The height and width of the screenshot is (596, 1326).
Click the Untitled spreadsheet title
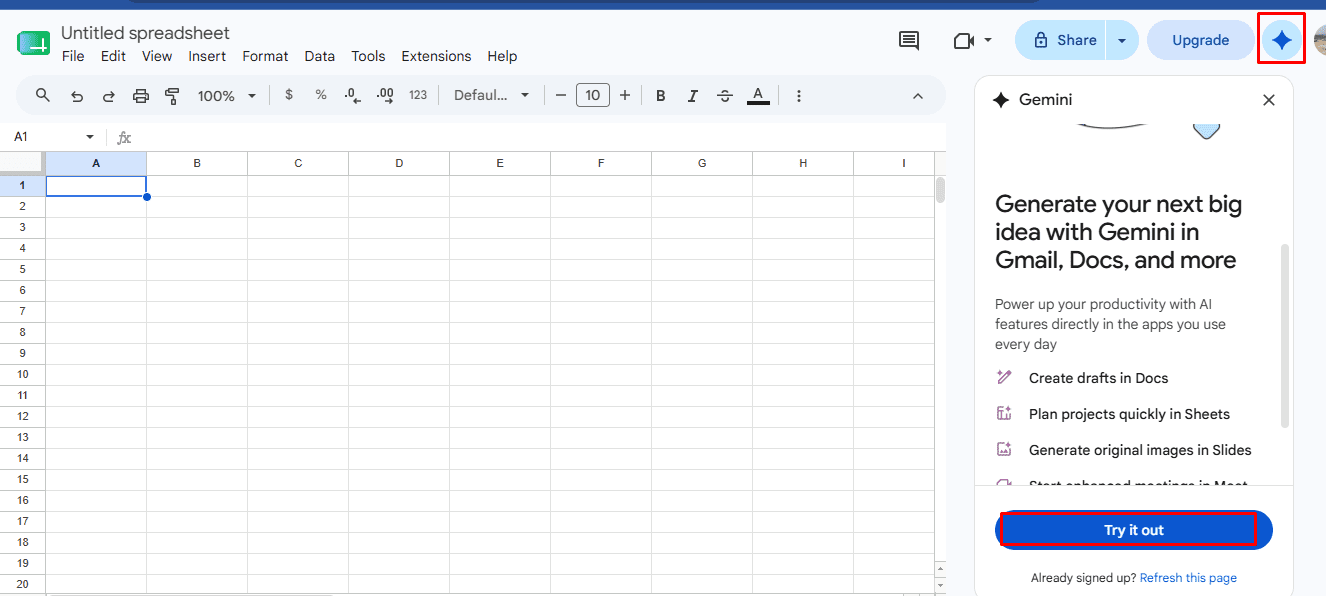[x=145, y=34]
